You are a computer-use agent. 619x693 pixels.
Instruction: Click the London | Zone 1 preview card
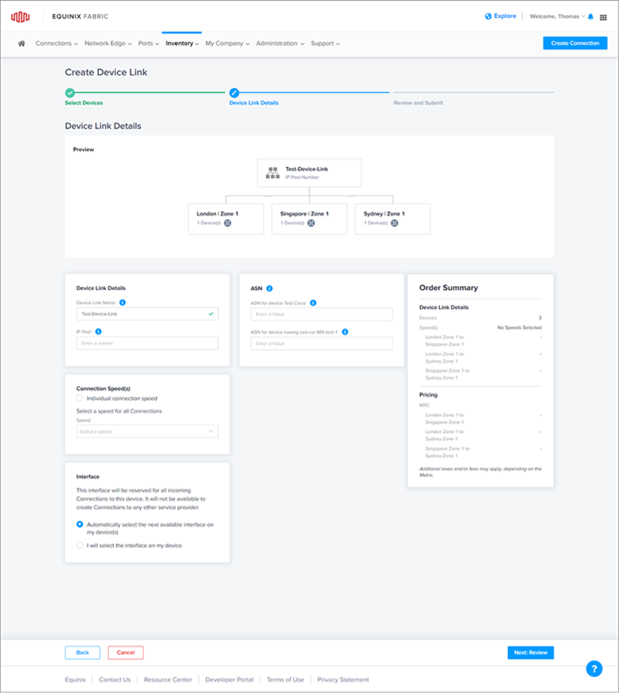click(226, 219)
